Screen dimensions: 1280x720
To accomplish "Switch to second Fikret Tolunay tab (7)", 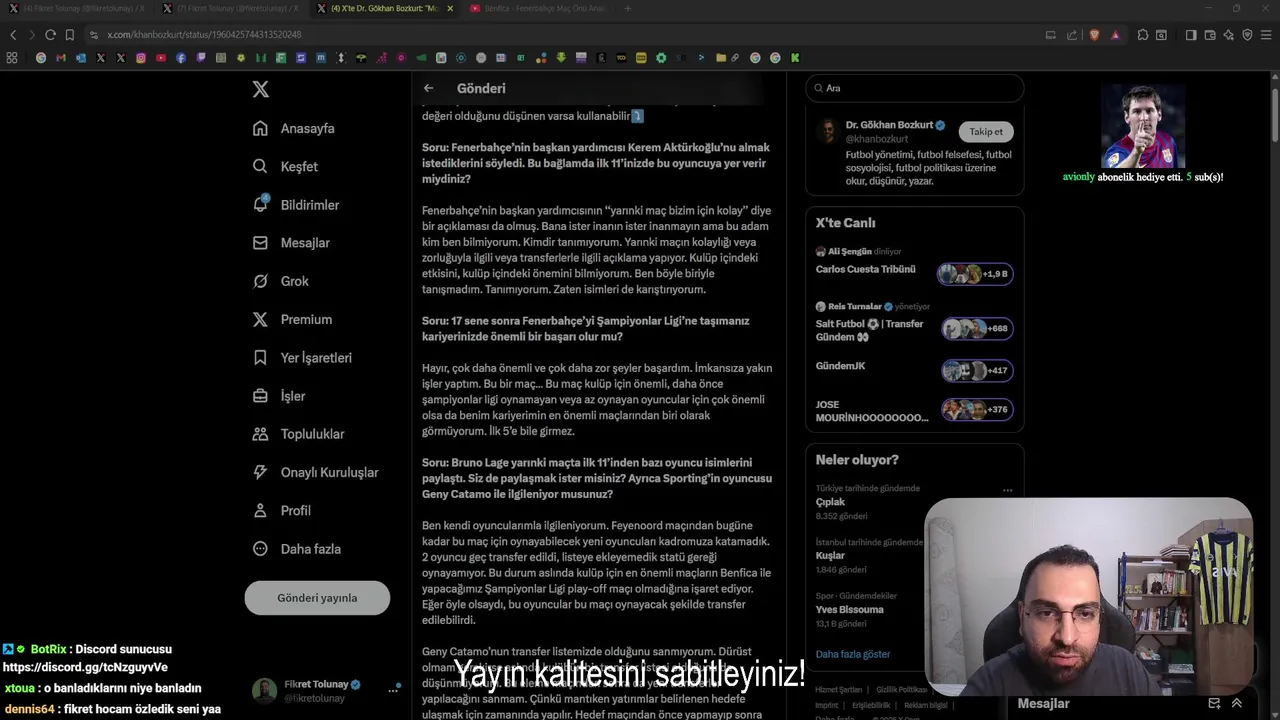I will pos(232,8).
